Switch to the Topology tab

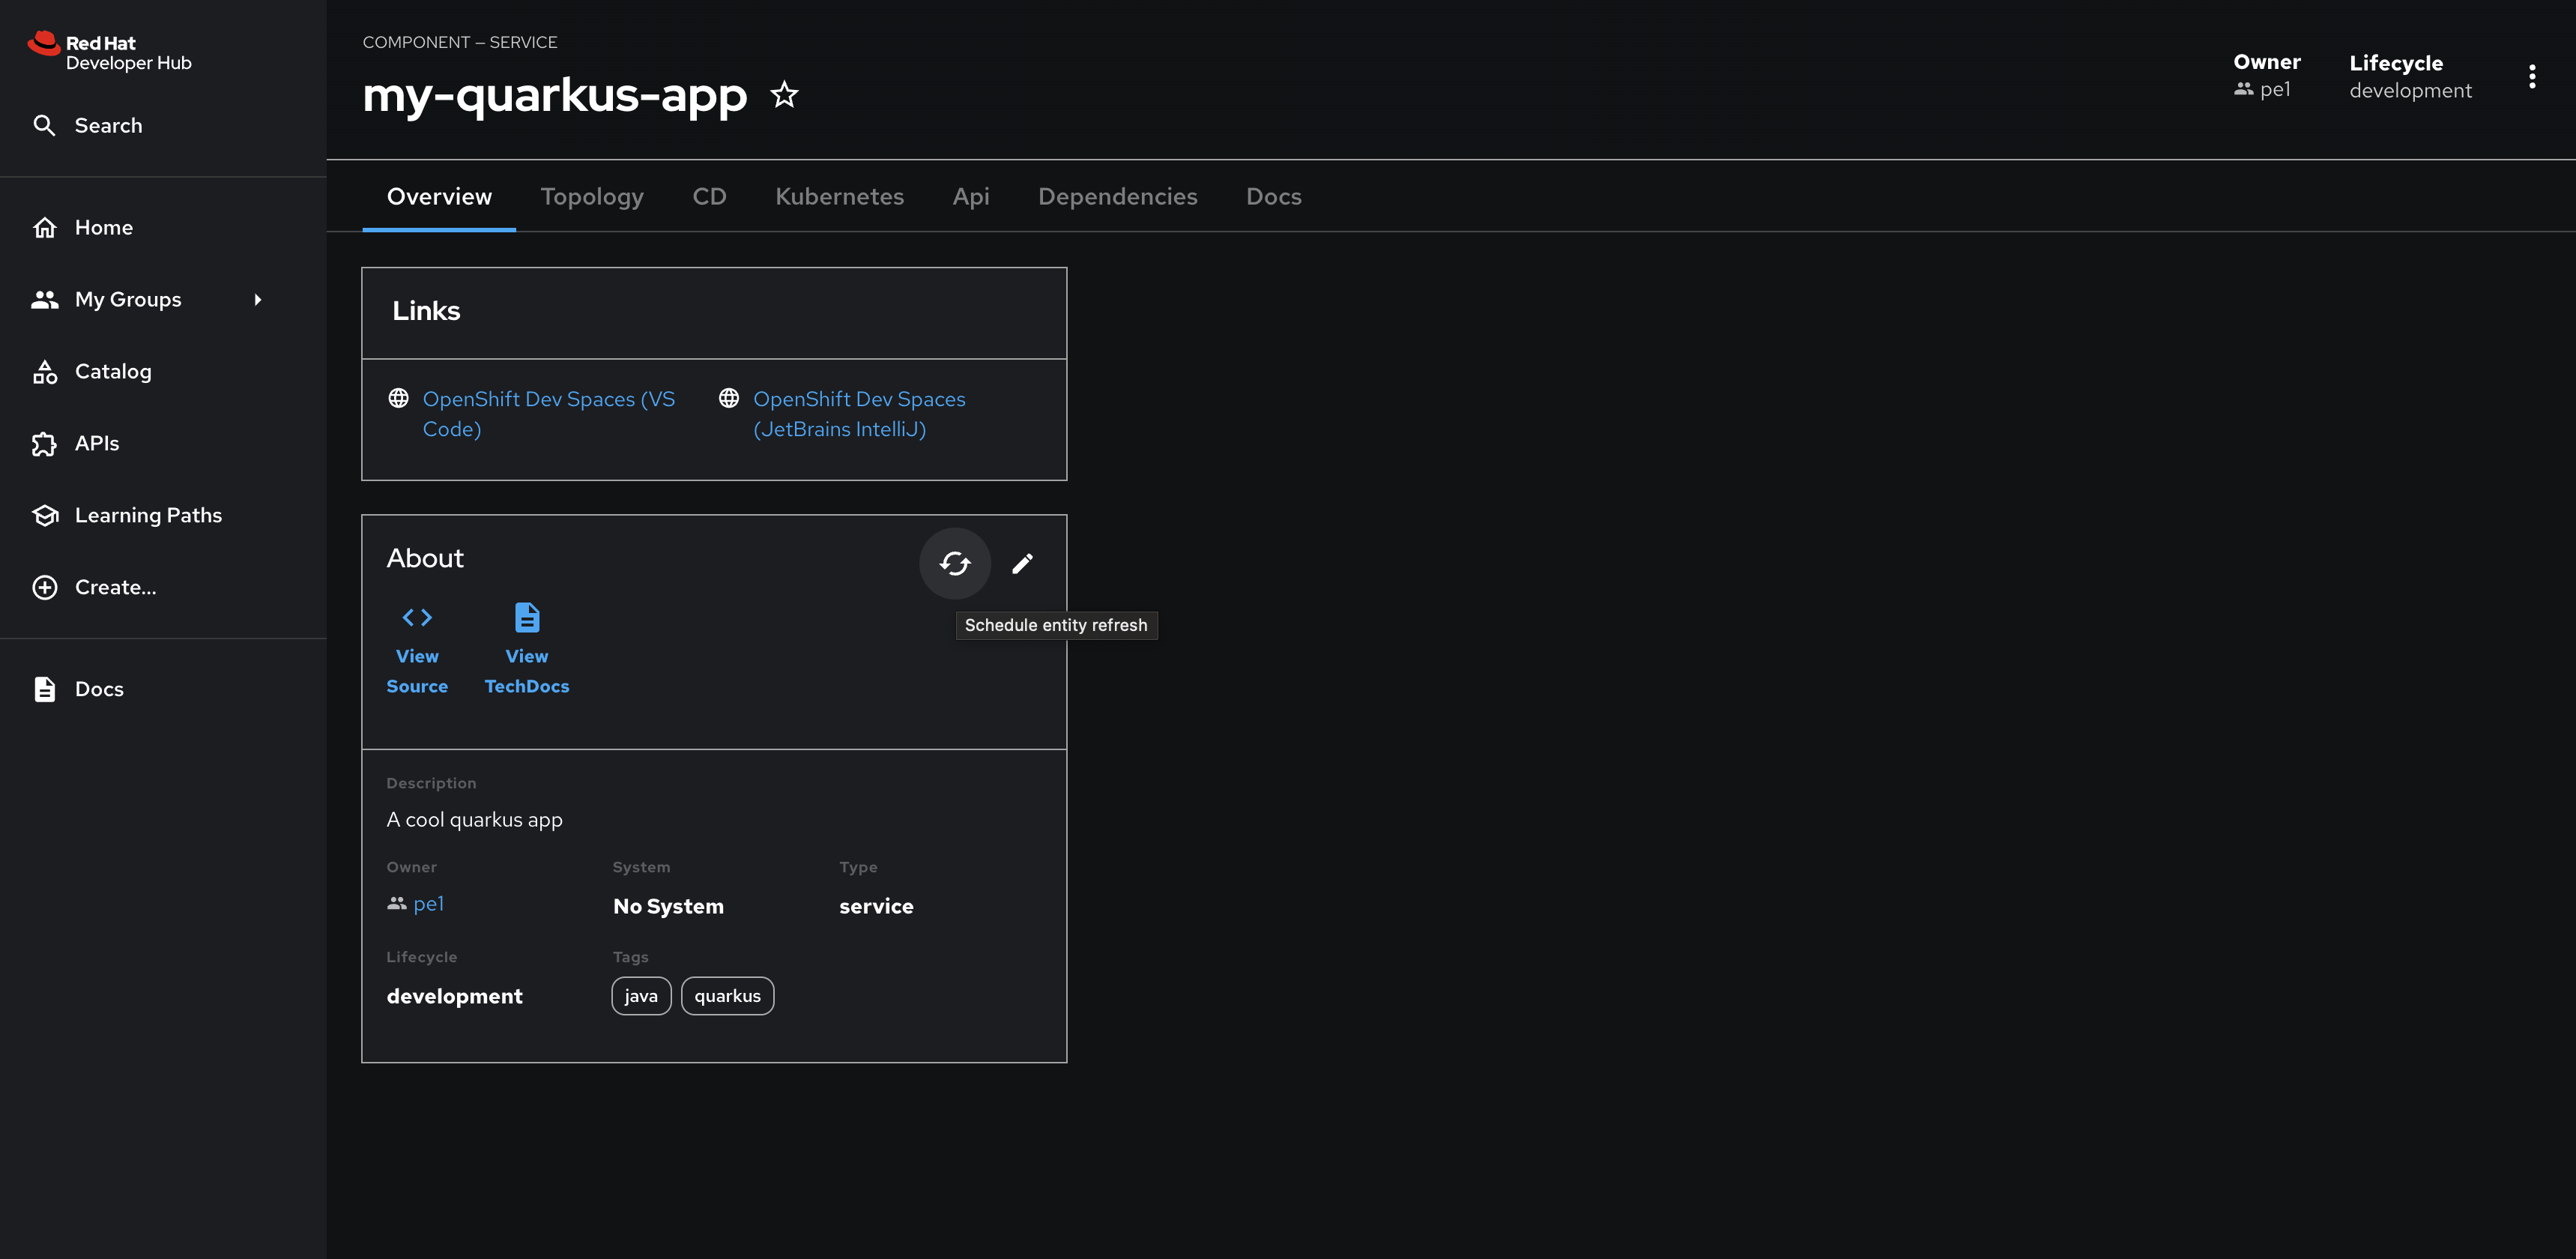click(592, 196)
